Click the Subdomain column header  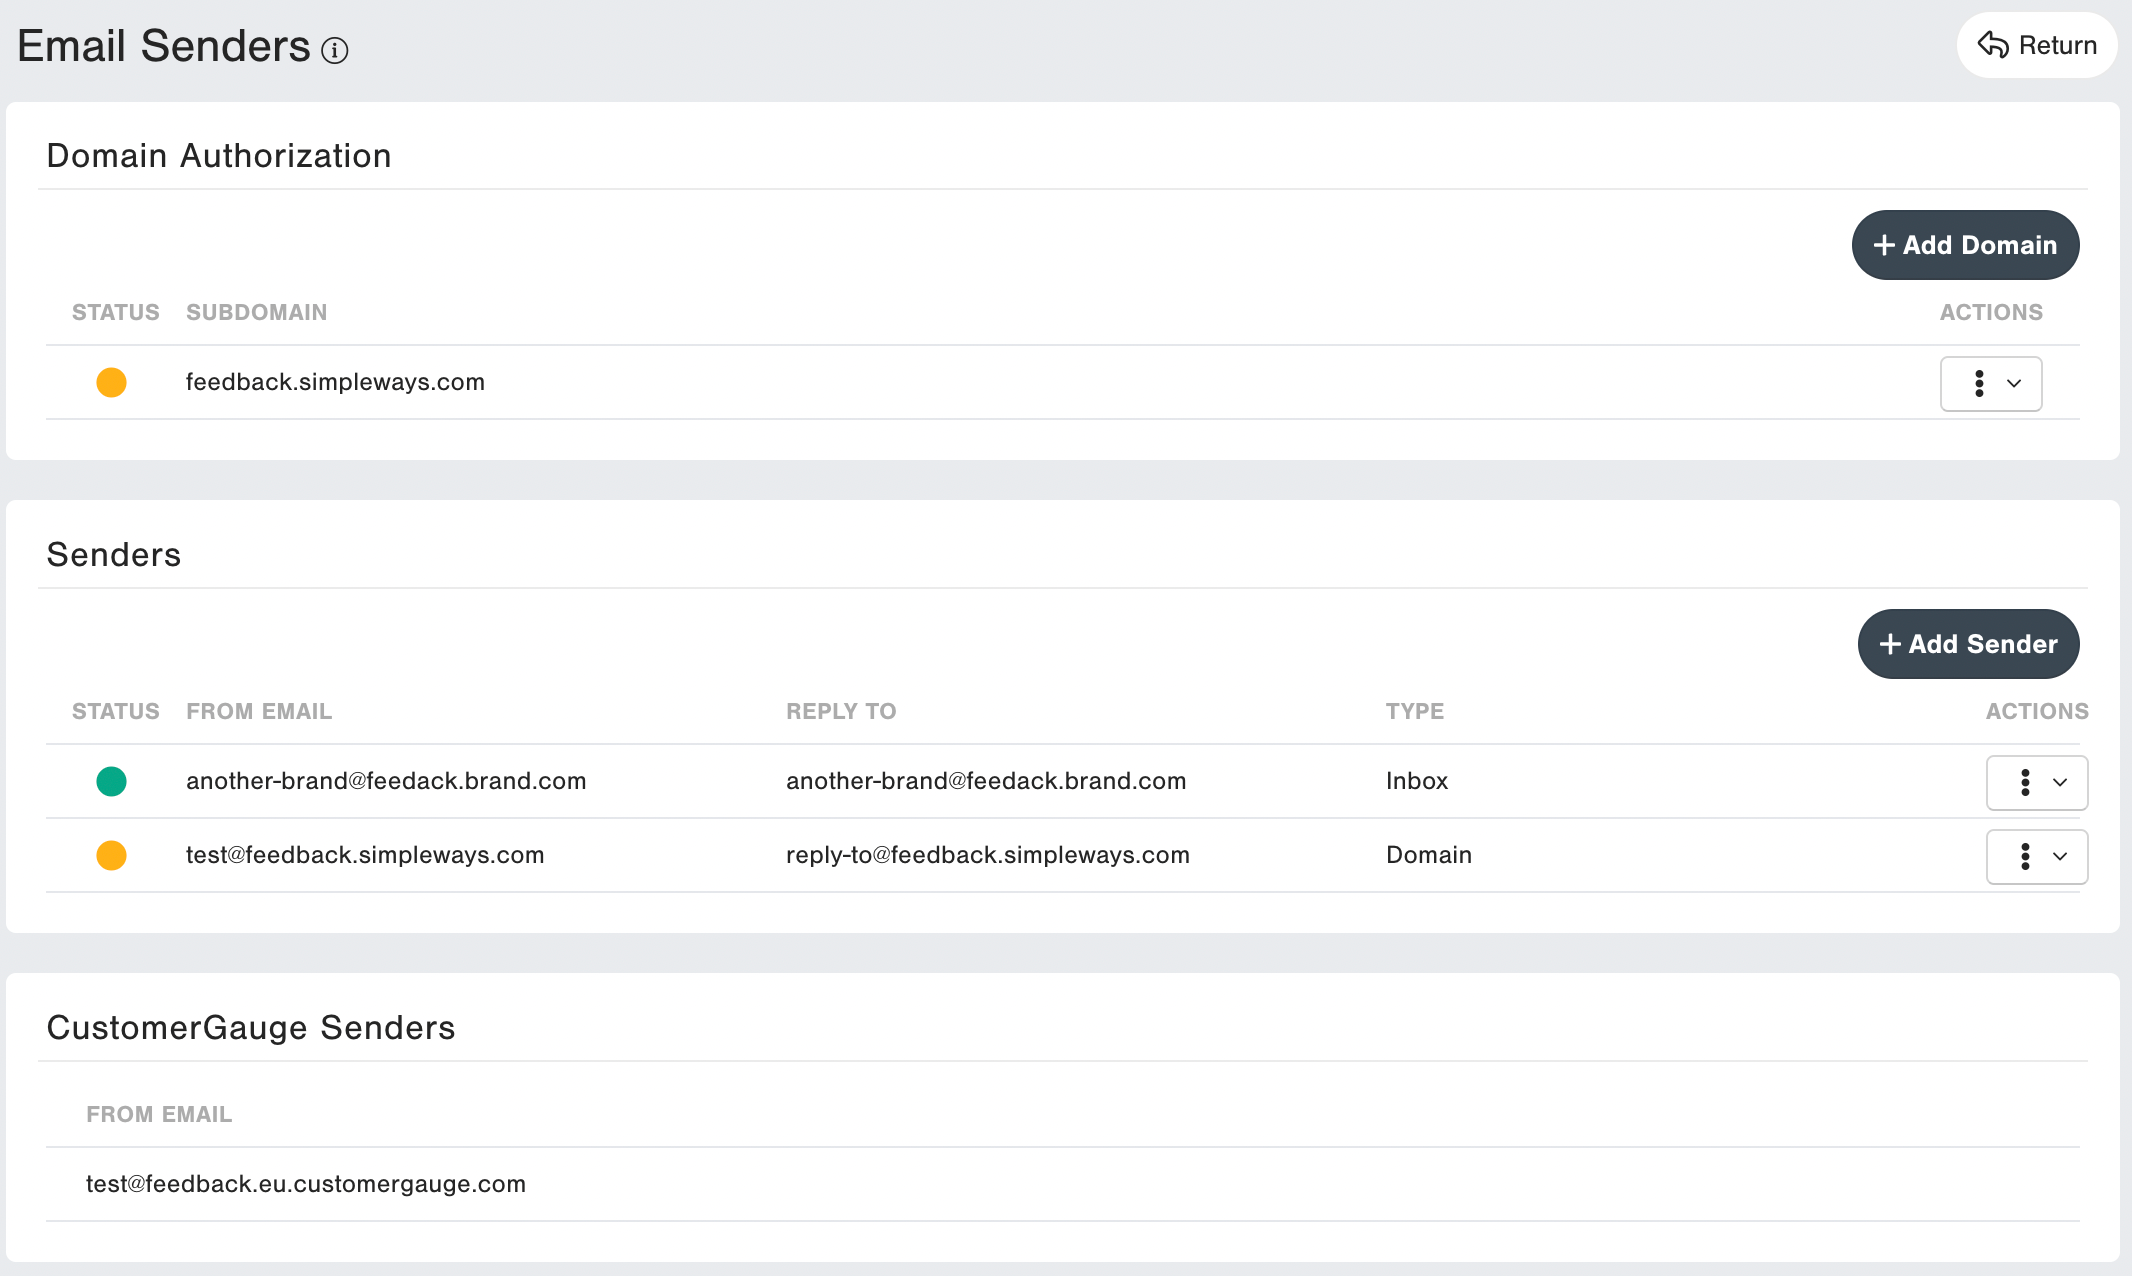[x=256, y=312]
